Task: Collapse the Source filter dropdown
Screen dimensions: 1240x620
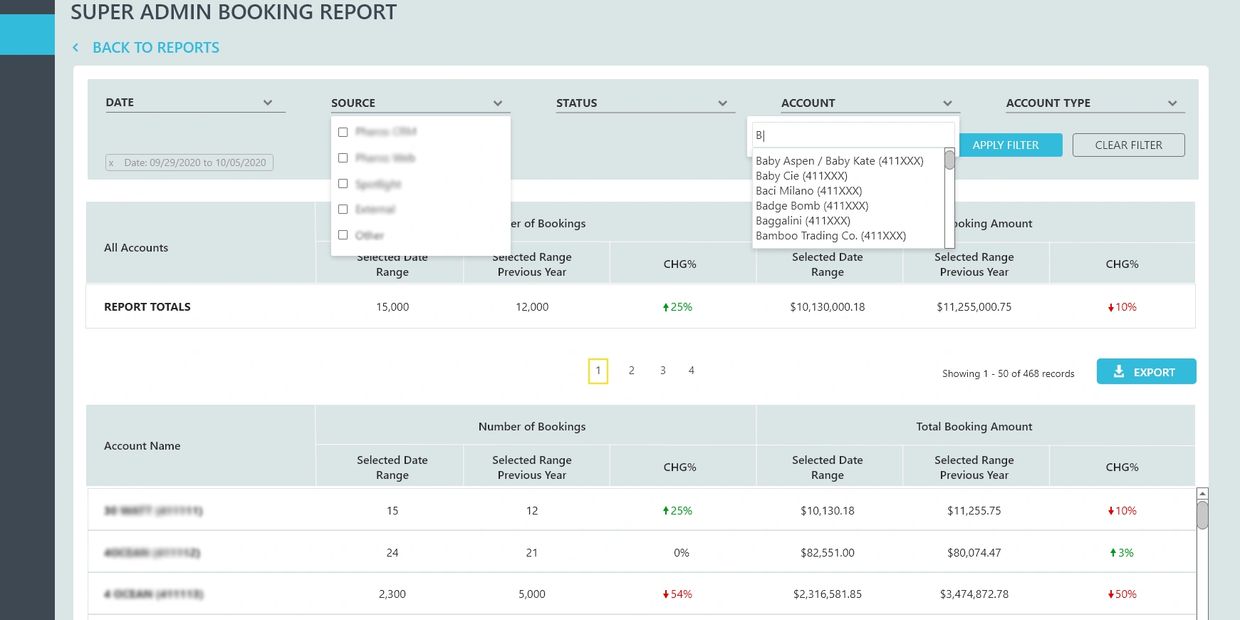Action: [x=497, y=103]
